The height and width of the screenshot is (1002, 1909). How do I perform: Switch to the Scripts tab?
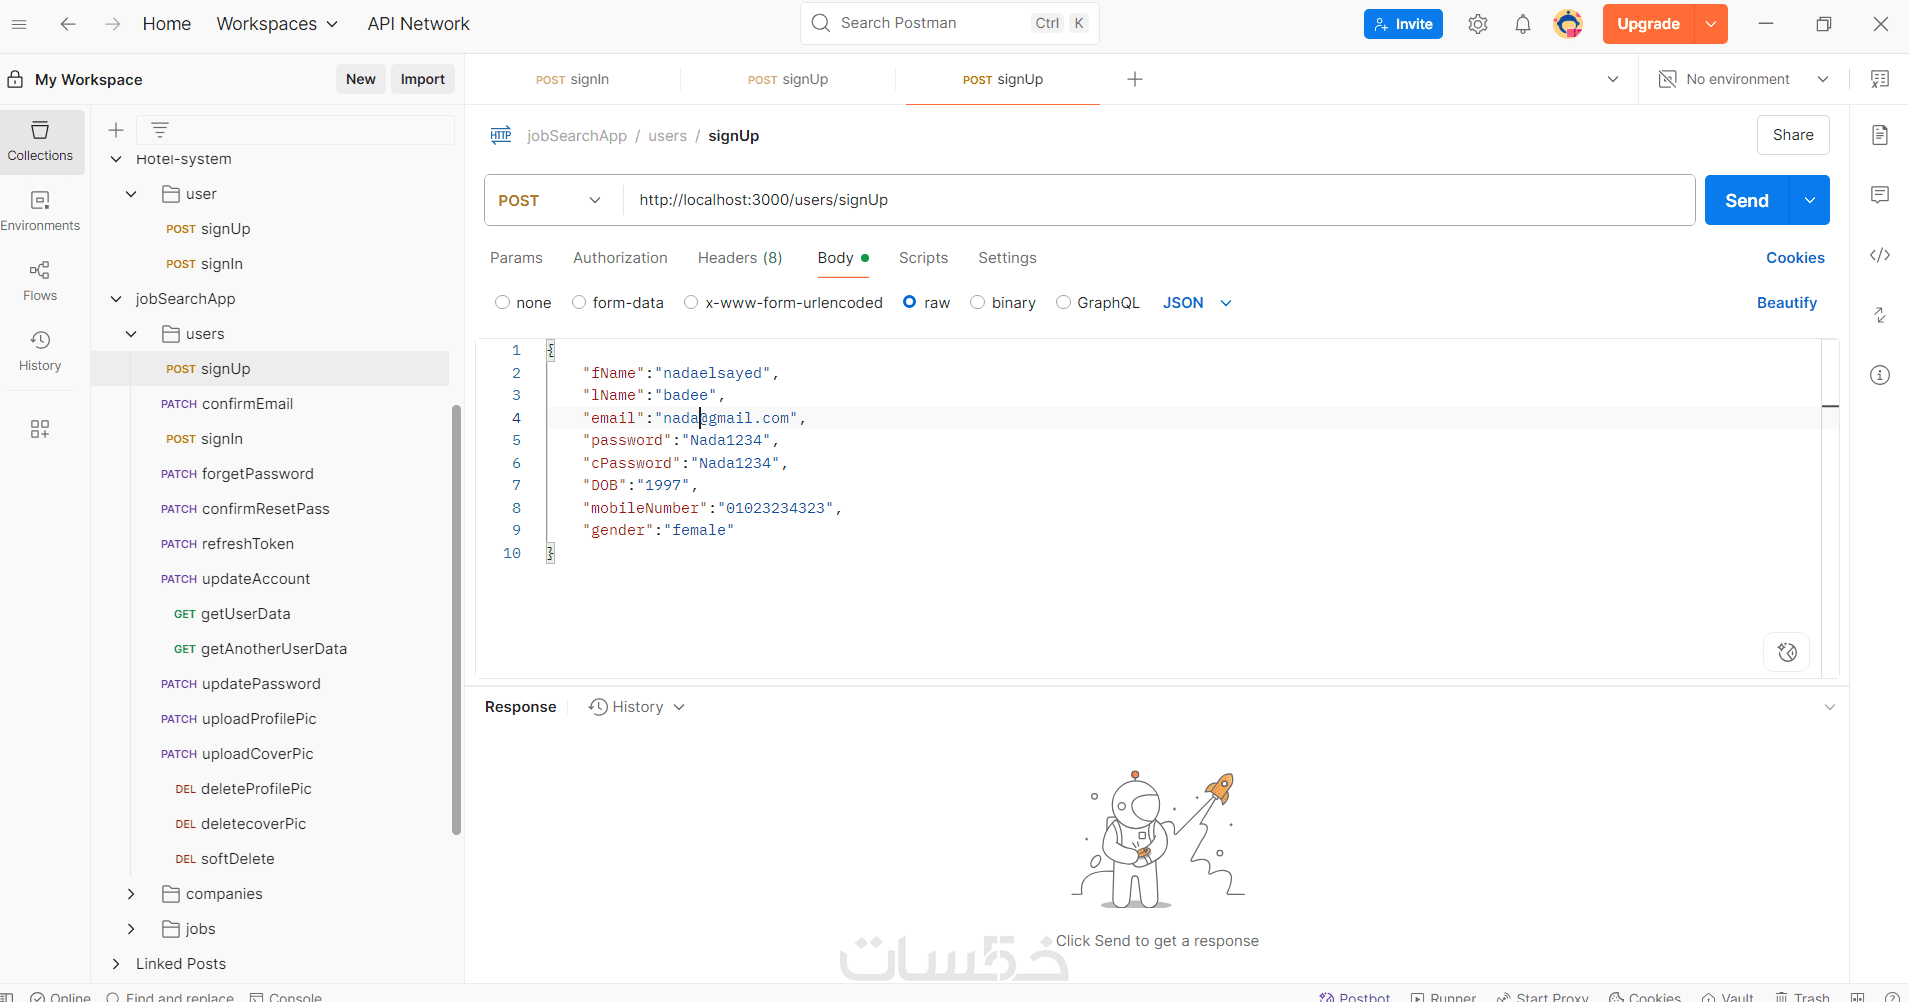click(923, 258)
